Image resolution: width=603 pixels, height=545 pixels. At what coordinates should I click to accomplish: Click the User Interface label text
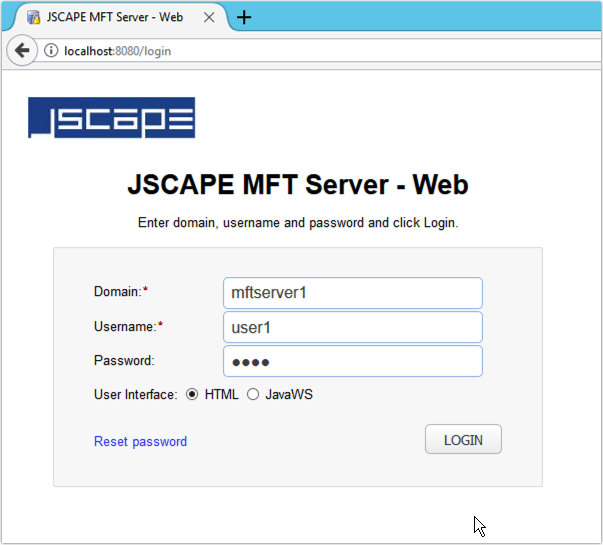135,394
